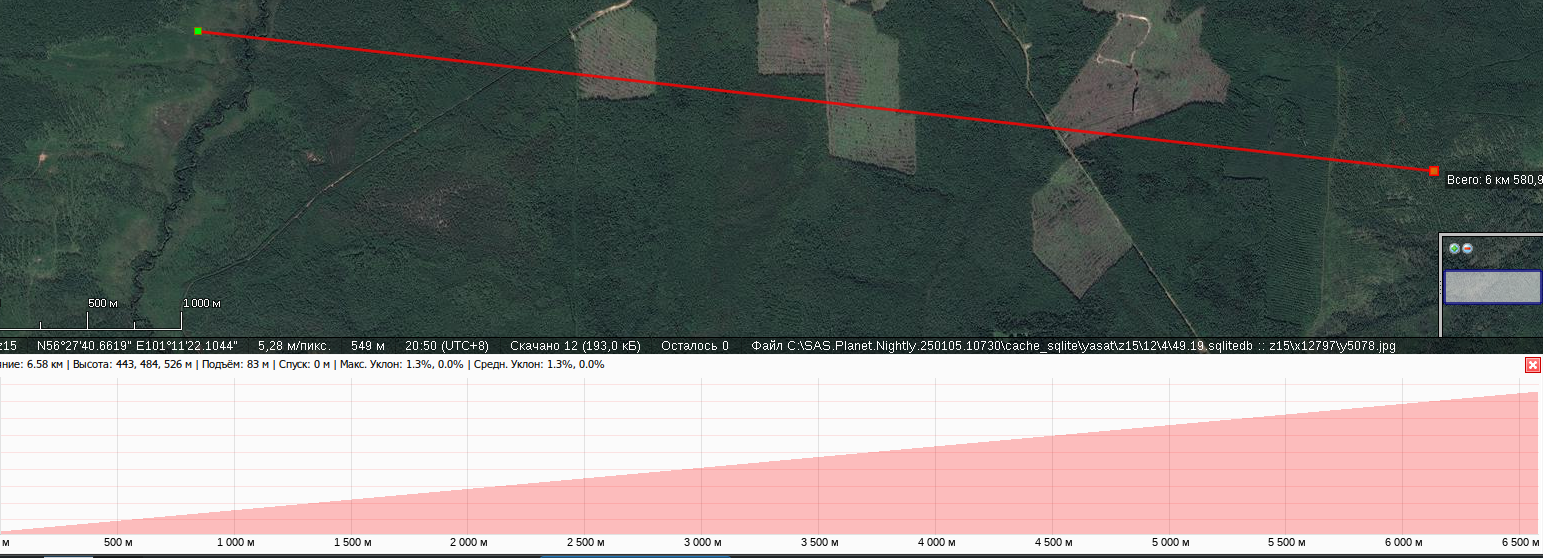The width and height of the screenshot is (1543, 558).
Task: Click the minimap green zoom-in button
Action: tap(1454, 248)
